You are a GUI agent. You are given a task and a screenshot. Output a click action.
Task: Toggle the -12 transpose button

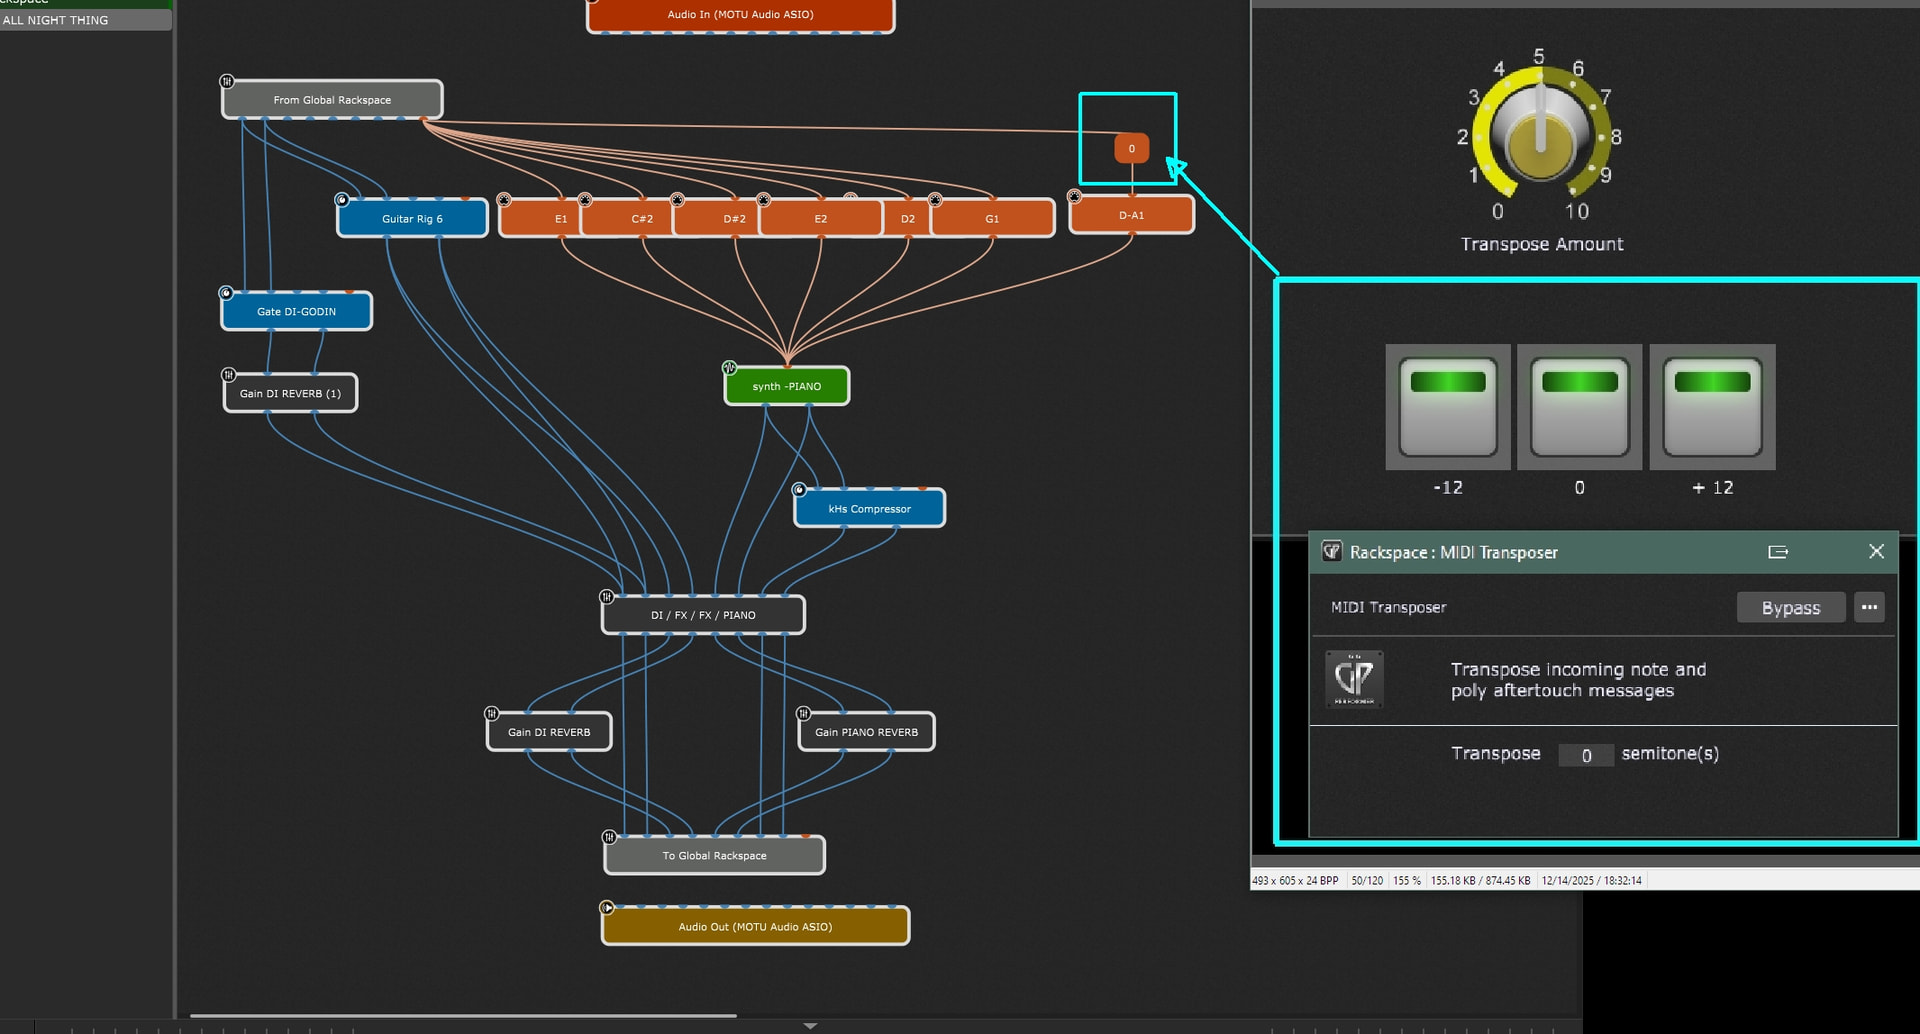point(1447,407)
